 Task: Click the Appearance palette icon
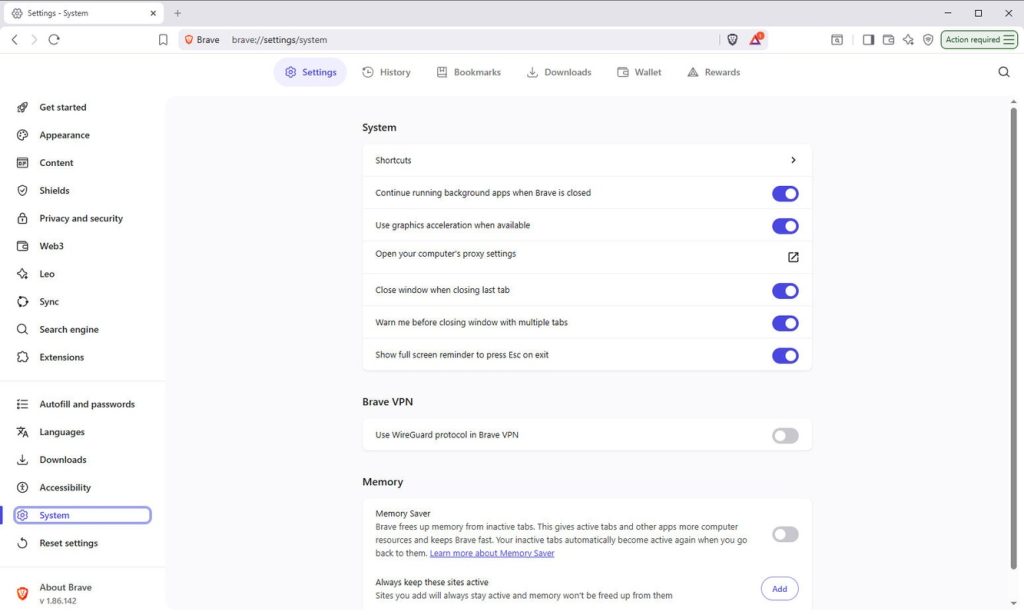click(22, 135)
